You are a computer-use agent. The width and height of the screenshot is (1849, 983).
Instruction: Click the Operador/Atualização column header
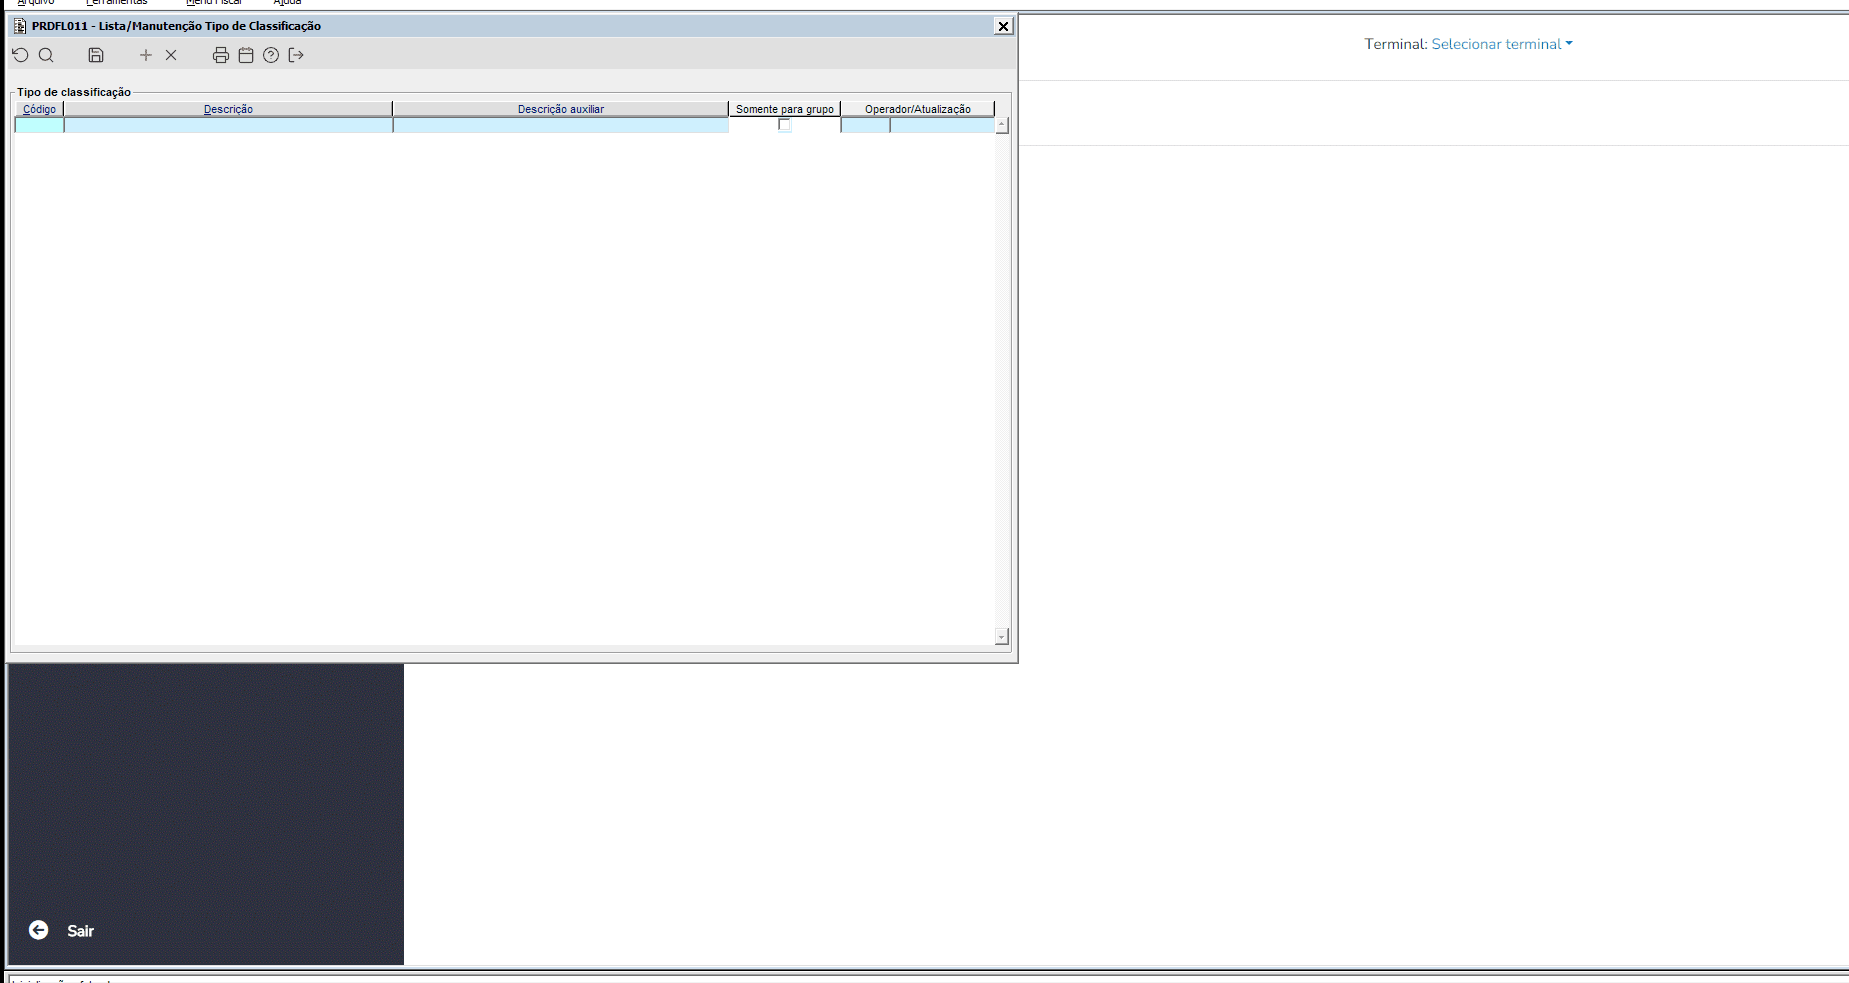(x=918, y=109)
